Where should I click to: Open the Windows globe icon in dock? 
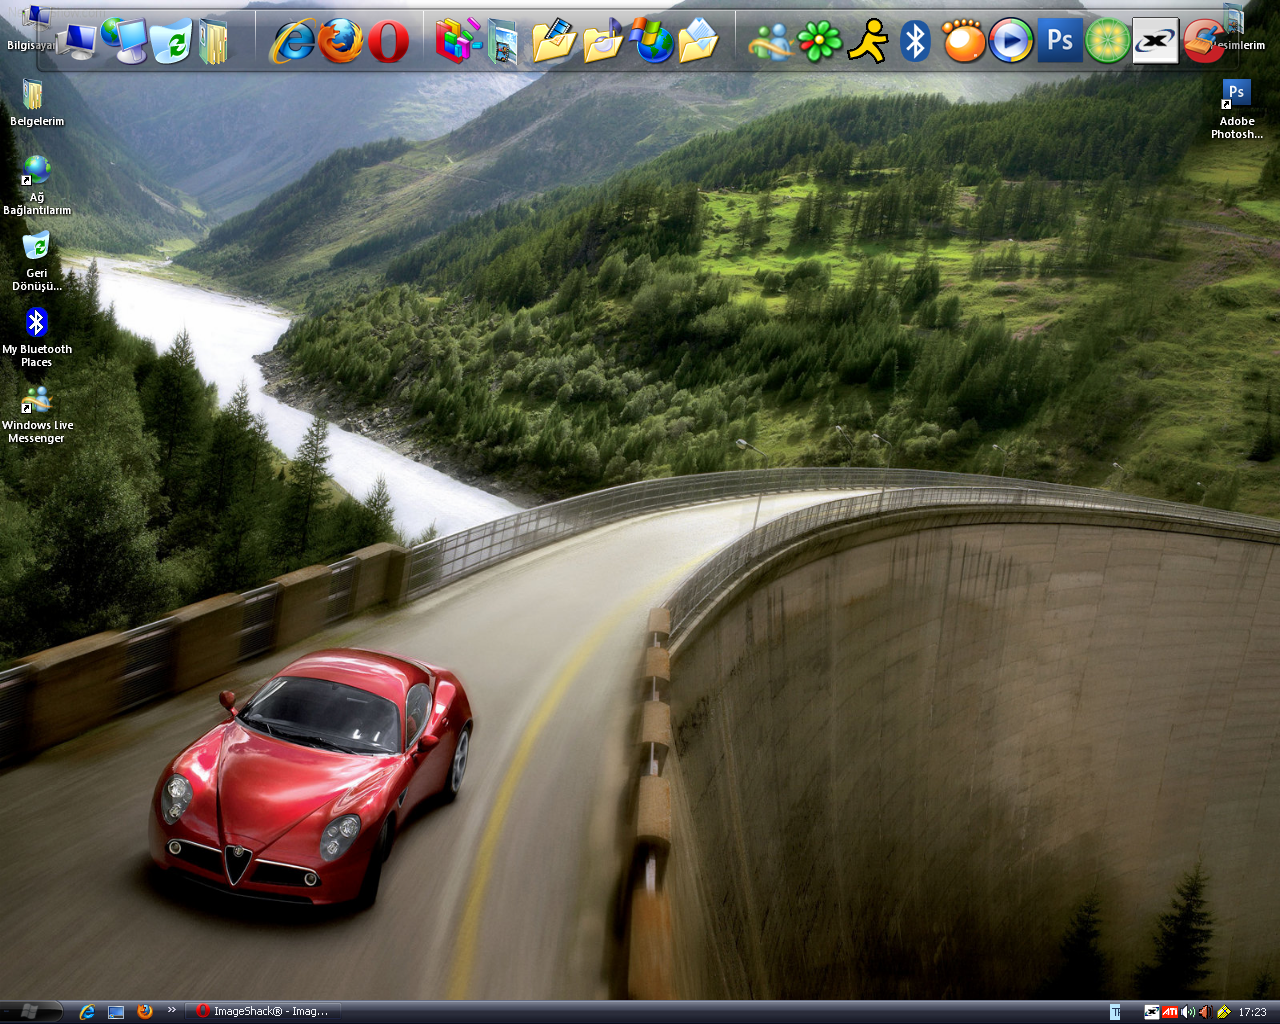click(652, 42)
